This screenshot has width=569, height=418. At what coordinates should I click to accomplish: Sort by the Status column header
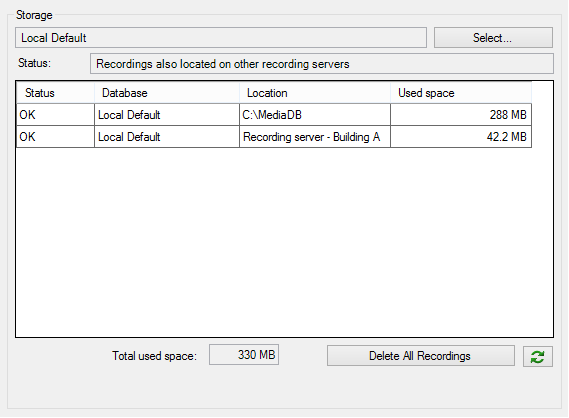[55, 93]
